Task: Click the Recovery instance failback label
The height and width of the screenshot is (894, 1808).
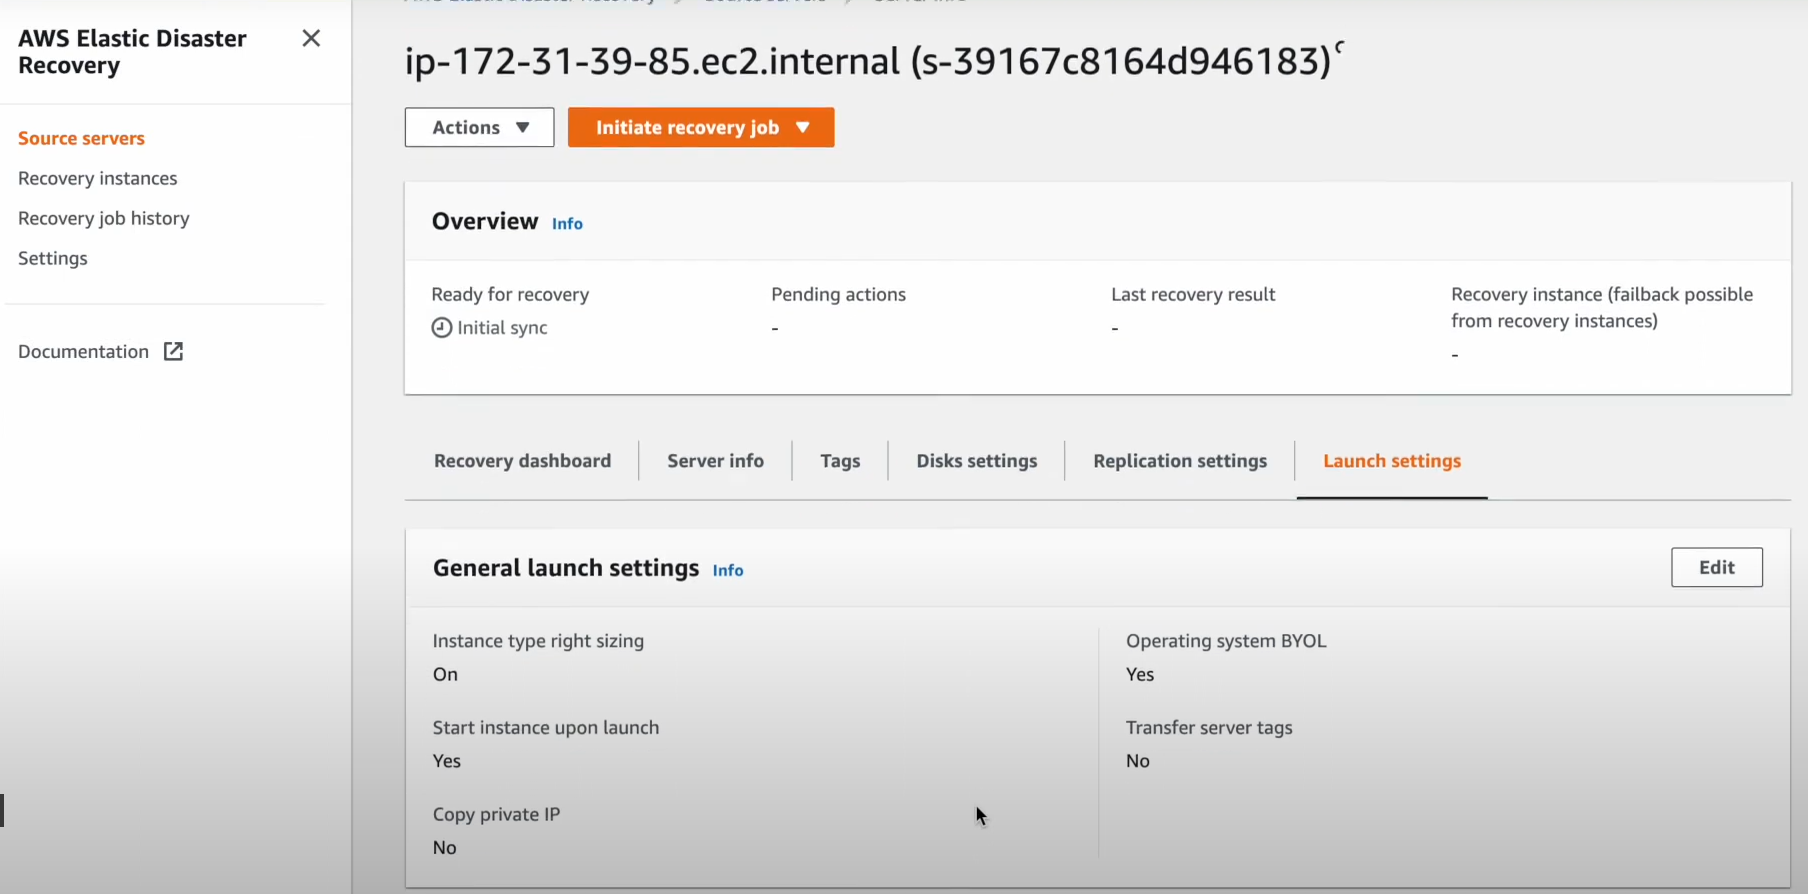Action: coord(1602,308)
